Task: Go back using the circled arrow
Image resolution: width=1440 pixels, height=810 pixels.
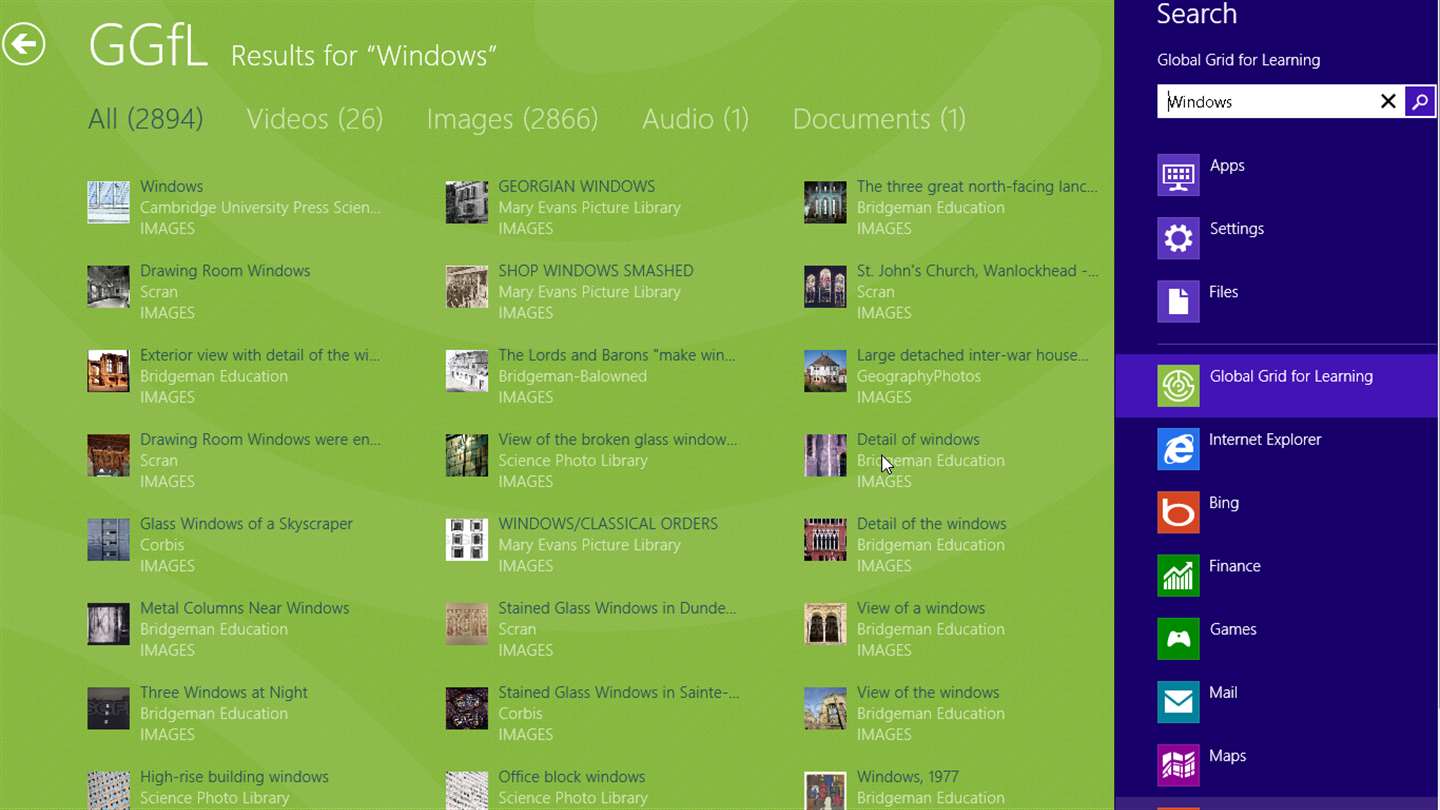Action: pos(24,44)
